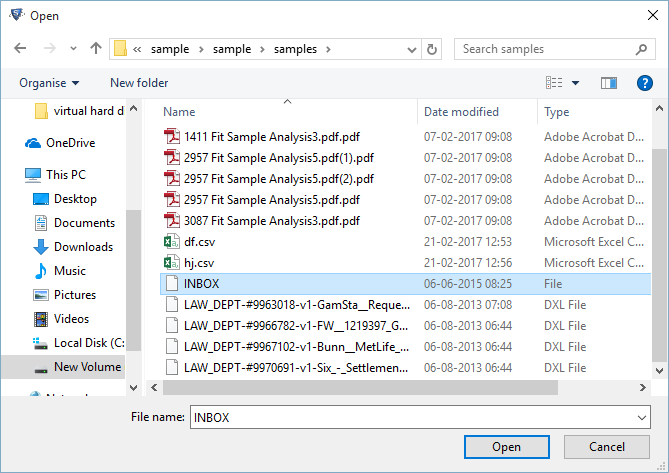Click the file icon of INBOX
Screen dimensions: 669x473
pyautogui.click(x=172, y=284)
